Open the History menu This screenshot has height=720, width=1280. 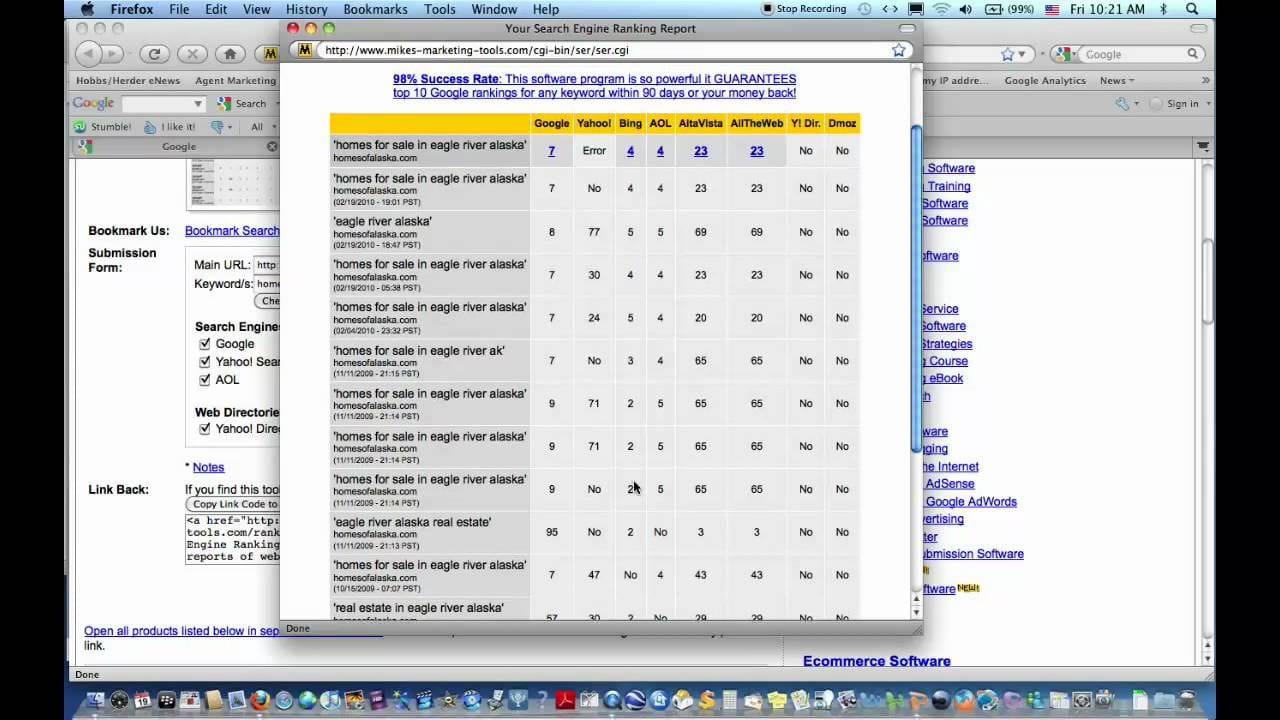[x=306, y=9]
